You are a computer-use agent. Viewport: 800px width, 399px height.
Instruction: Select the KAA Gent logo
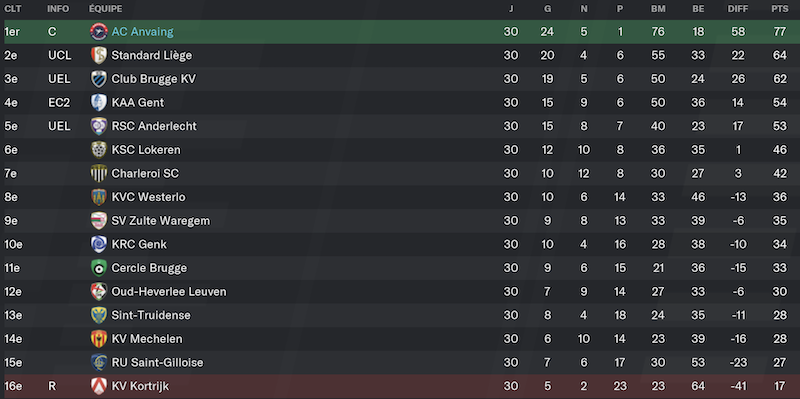[98, 103]
